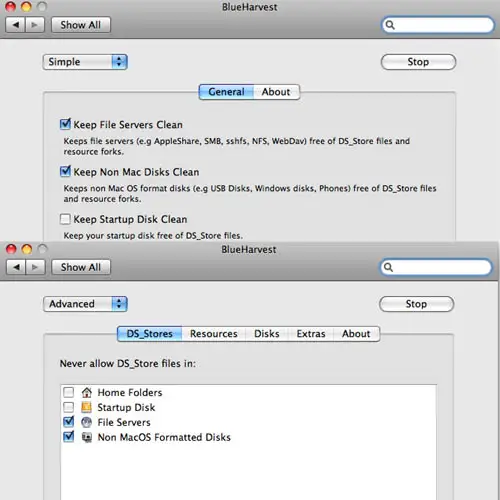Check the Home Folders checkbox
This screenshot has height=500, width=500.
(x=69, y=392)
